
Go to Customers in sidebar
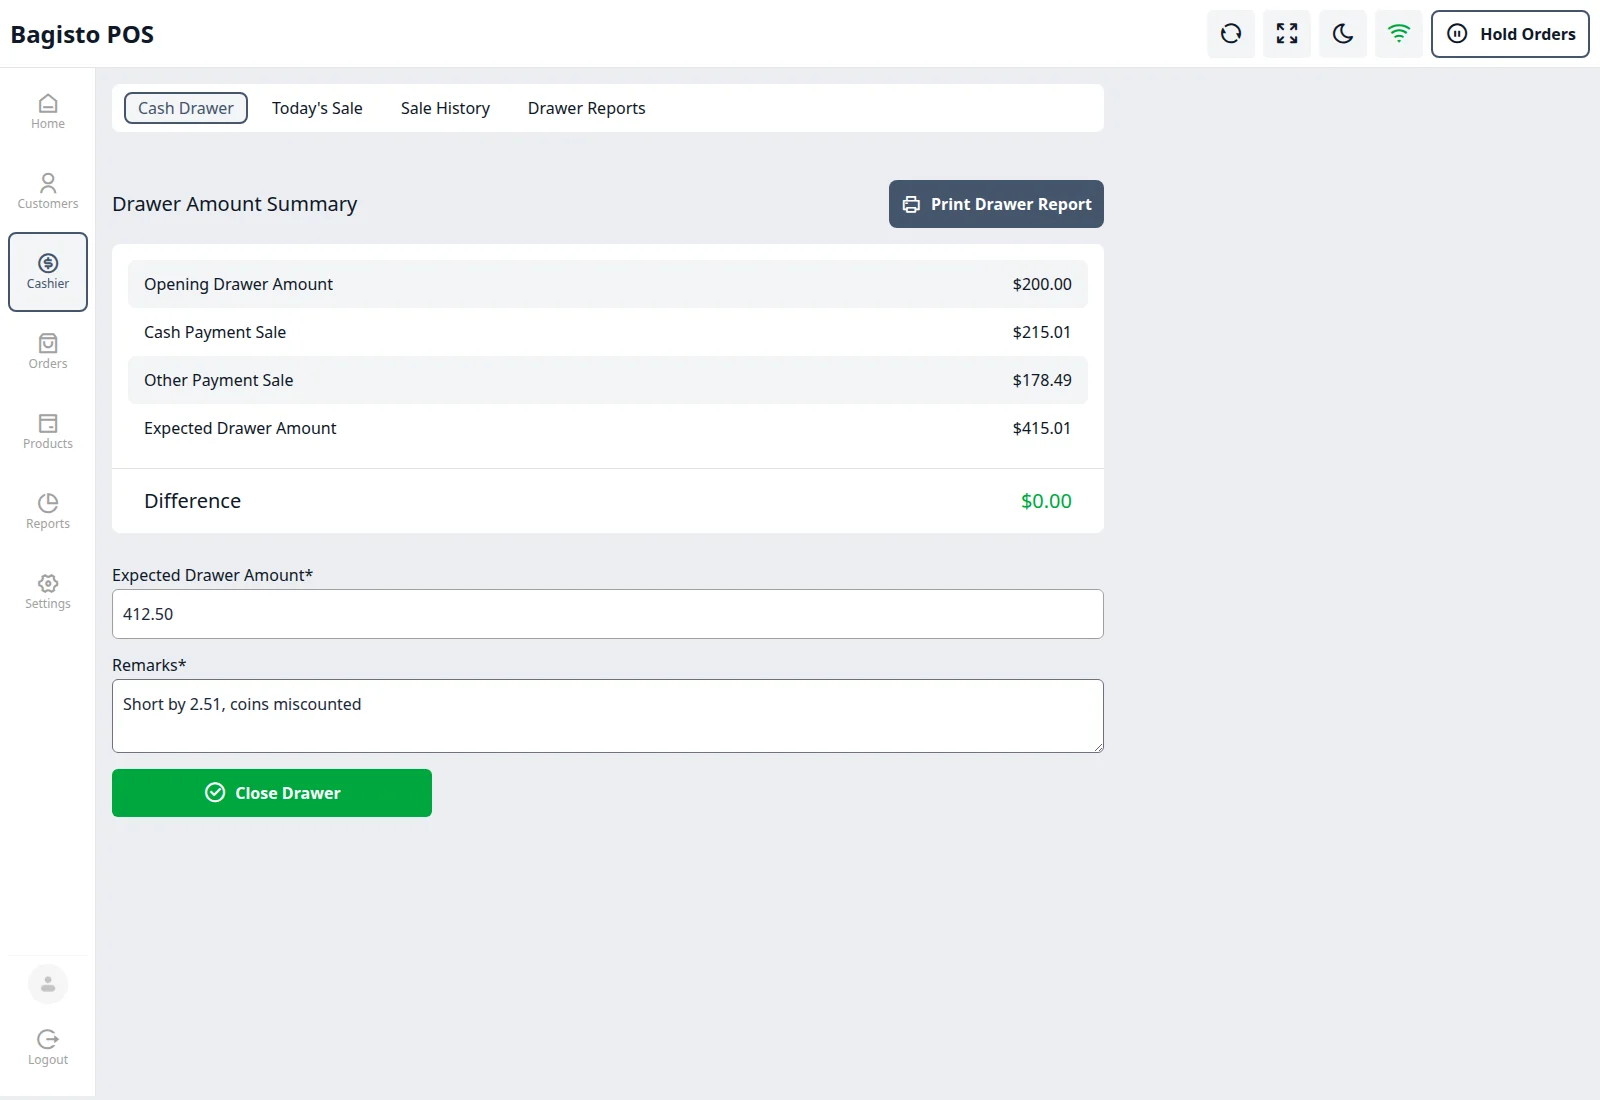pos(48,192)
